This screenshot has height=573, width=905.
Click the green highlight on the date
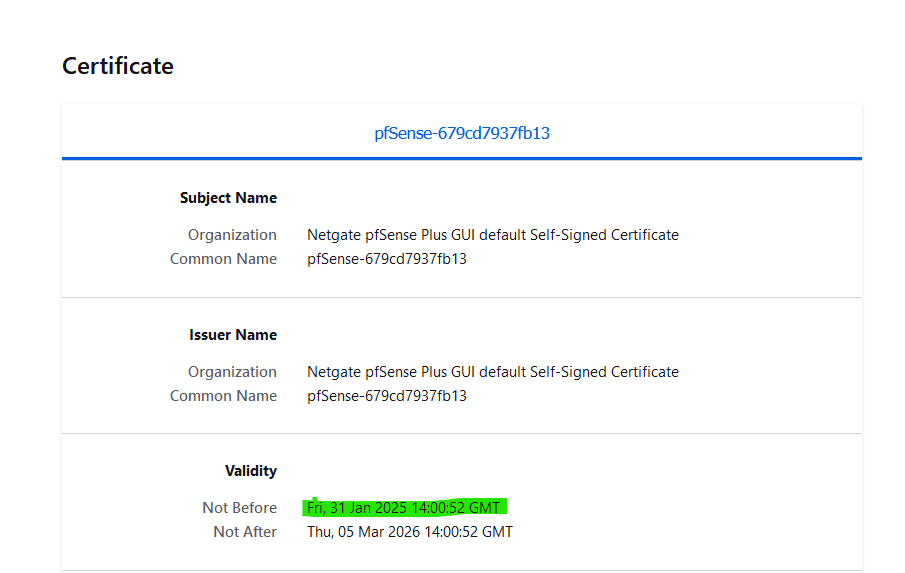click(x=405, y=507)
